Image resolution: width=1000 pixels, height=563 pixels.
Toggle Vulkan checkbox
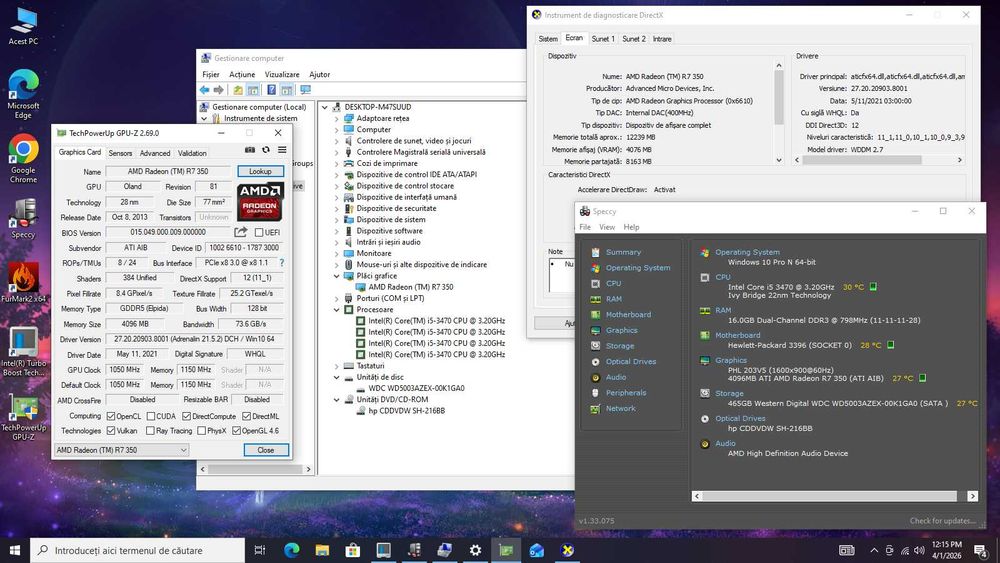click(111, 431)
